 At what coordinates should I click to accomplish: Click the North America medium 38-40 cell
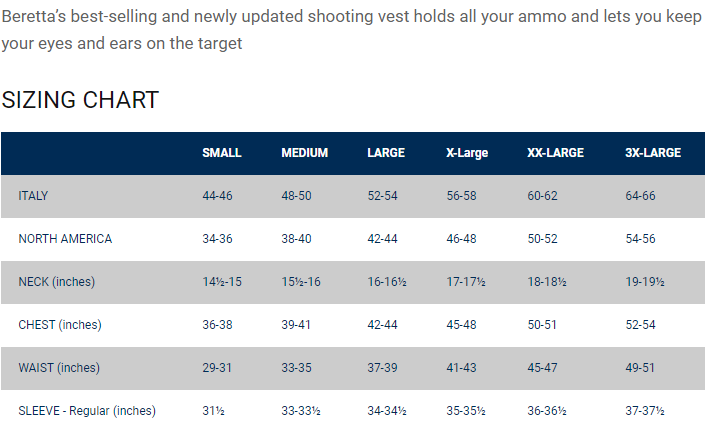[297, 239]
